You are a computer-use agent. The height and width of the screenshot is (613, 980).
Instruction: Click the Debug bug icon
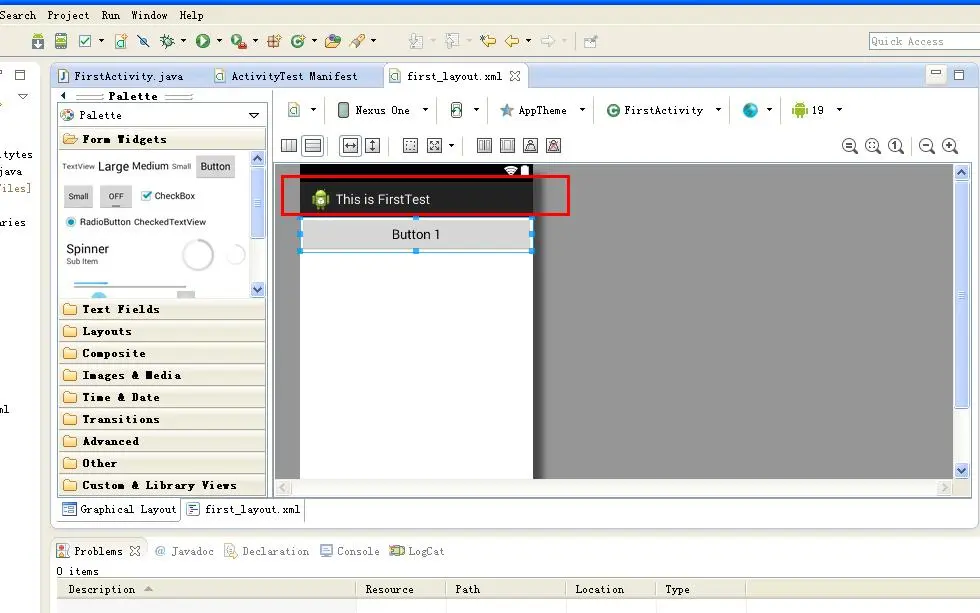[167, 41]
